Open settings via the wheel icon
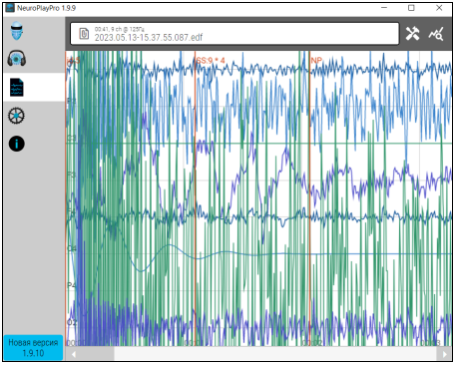455x365 pixels. pos(16,116)
